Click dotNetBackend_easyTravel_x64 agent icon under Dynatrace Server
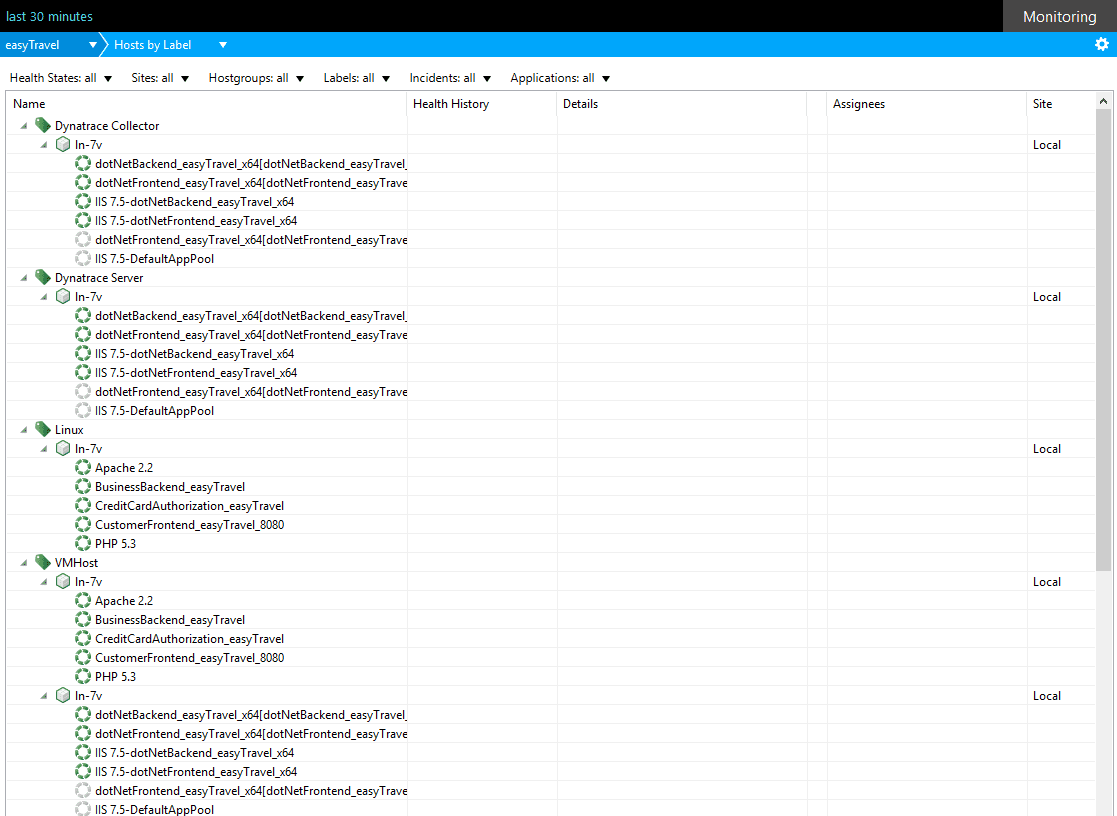 click(x=83, y=316)
